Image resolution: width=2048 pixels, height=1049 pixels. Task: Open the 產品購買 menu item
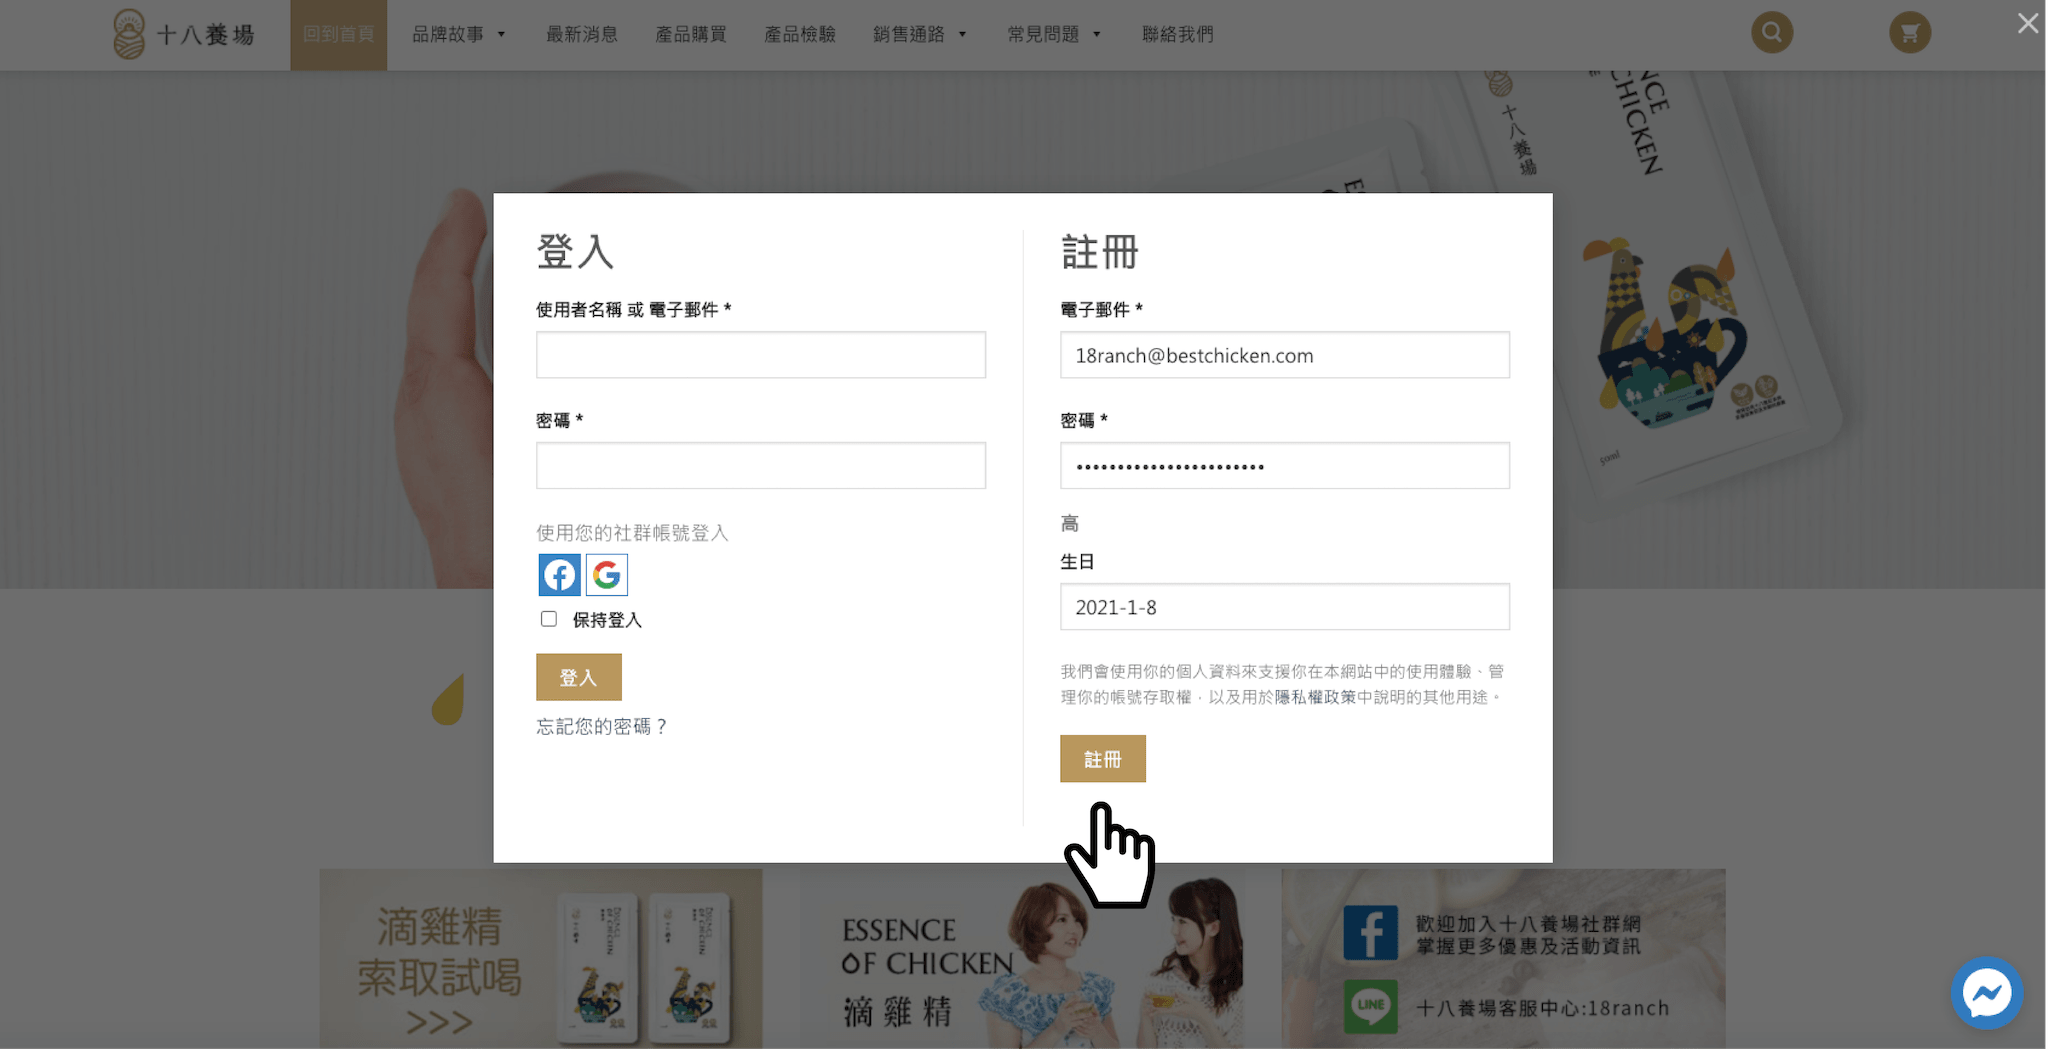691,35
